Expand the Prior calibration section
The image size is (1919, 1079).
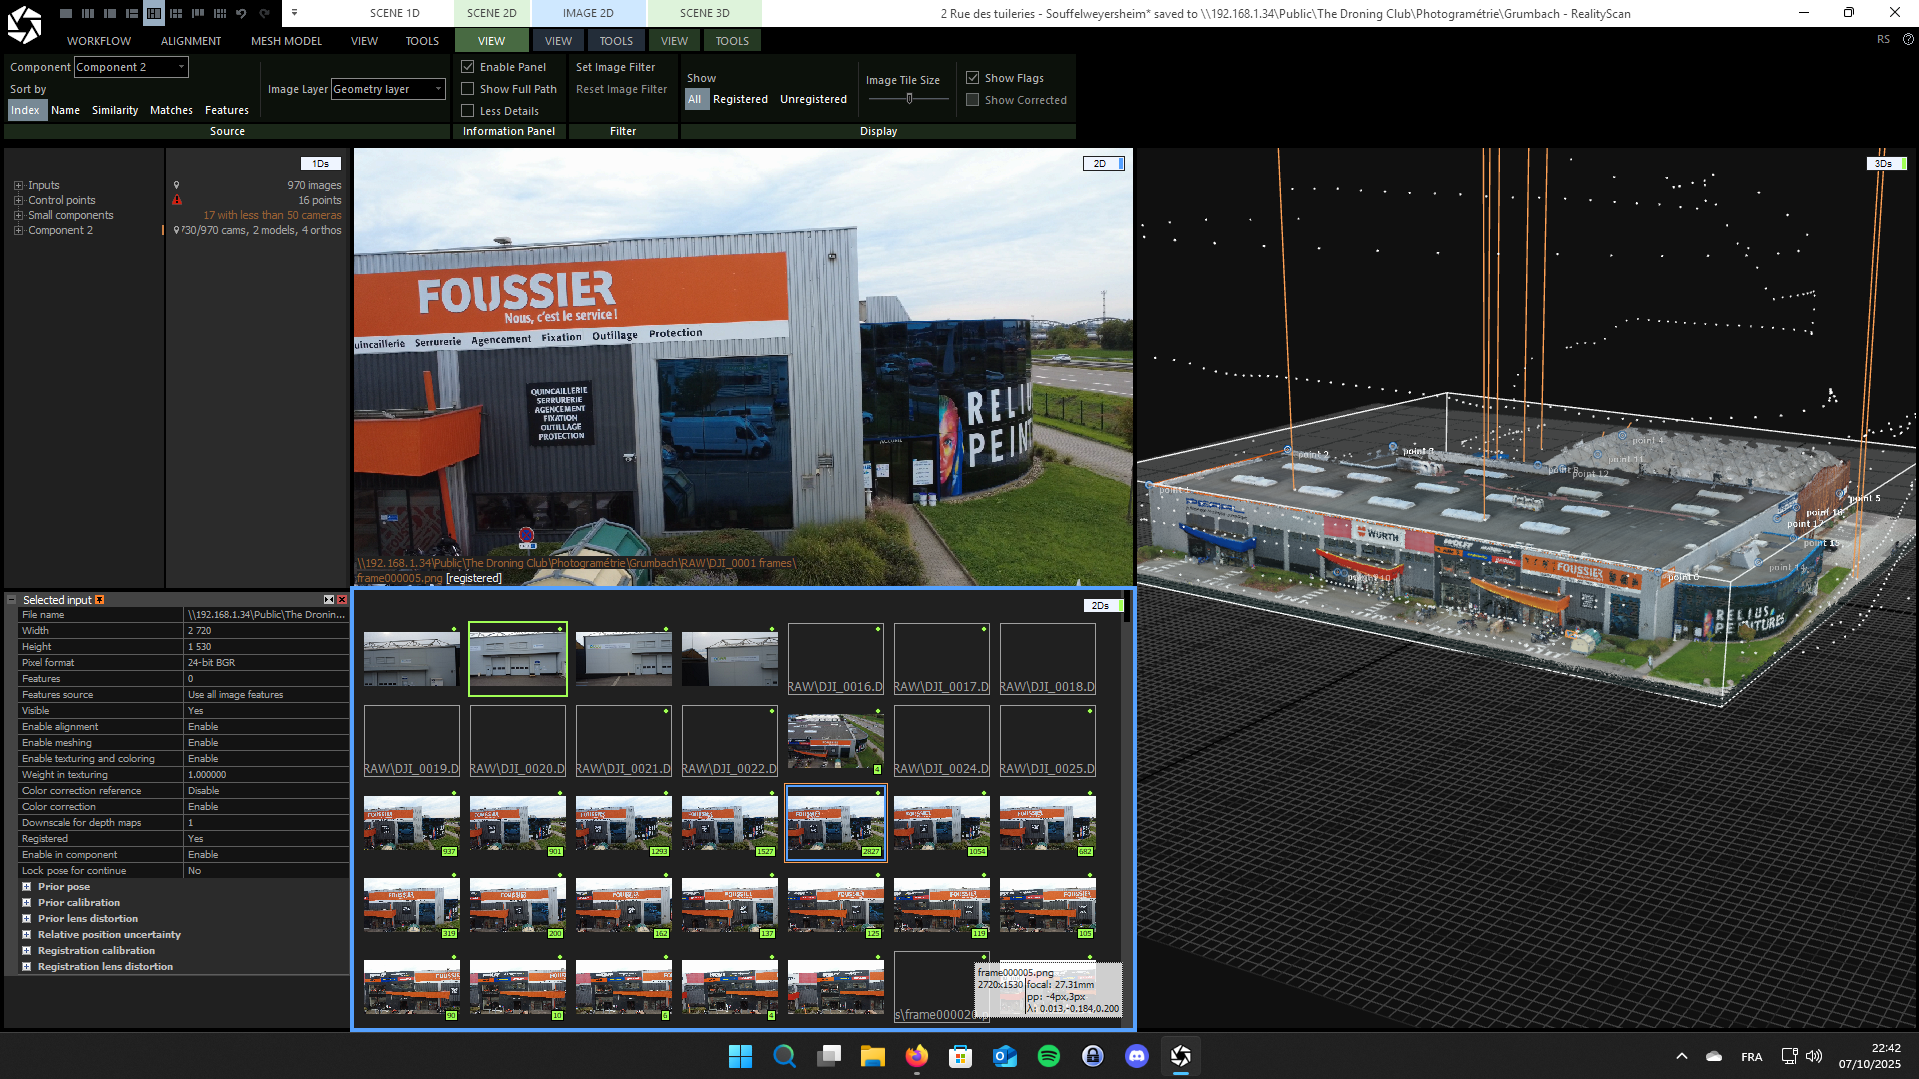coord(27,903)
